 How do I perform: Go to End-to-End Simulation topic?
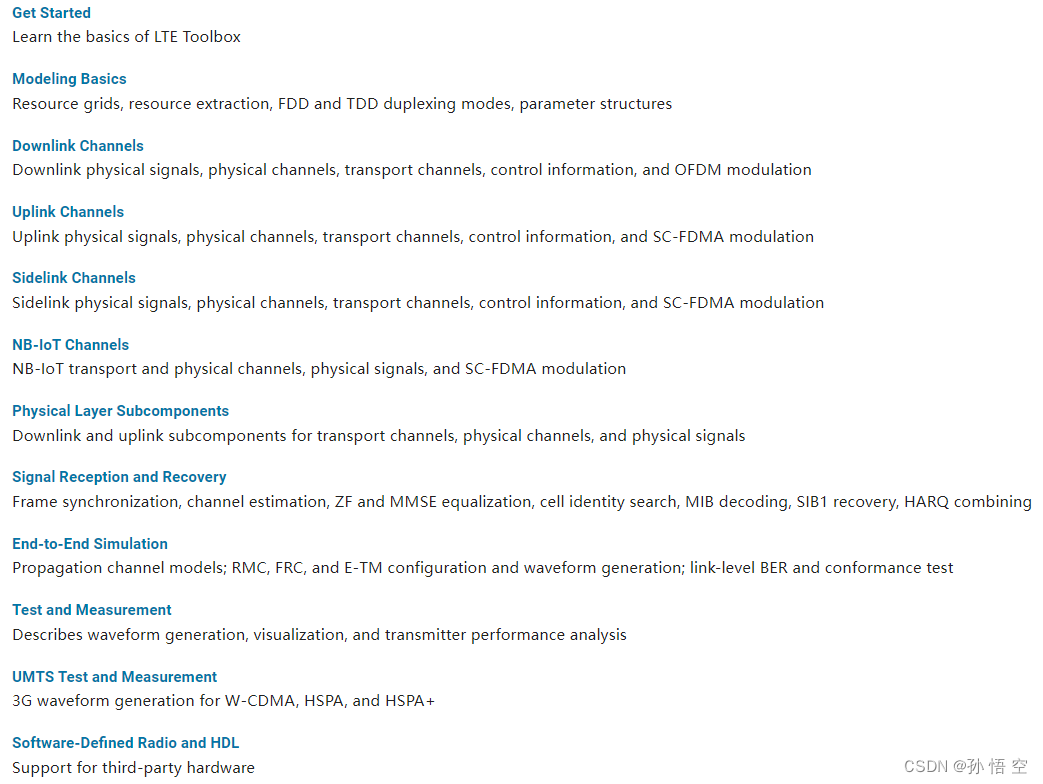(90, 544)
